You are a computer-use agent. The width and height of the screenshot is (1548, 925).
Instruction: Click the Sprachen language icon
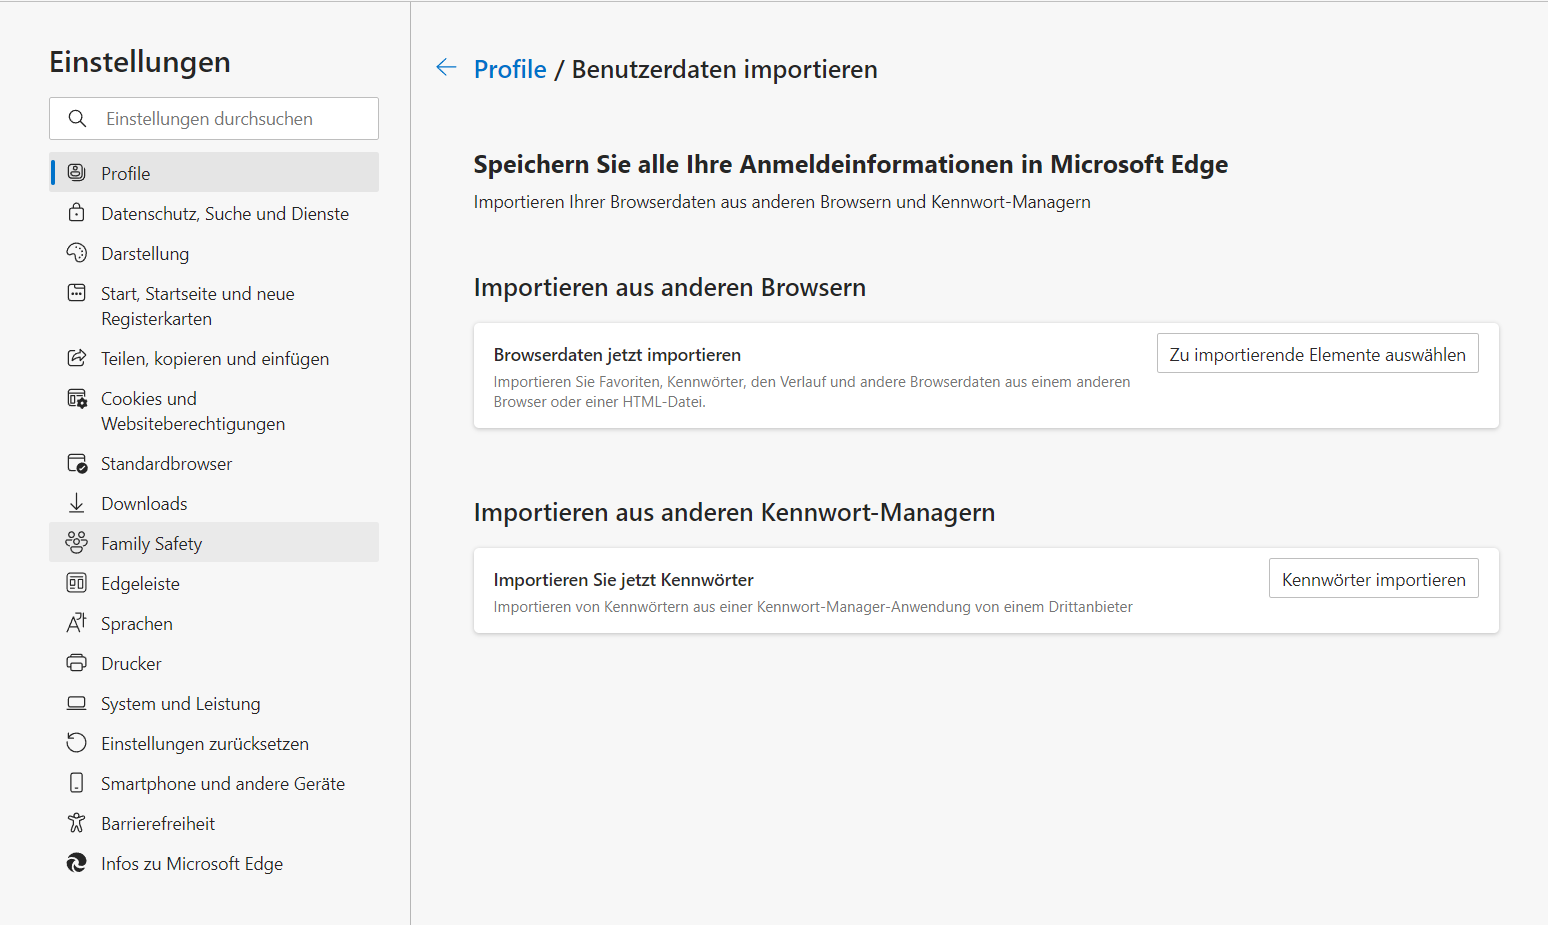(x=76, y=623)
